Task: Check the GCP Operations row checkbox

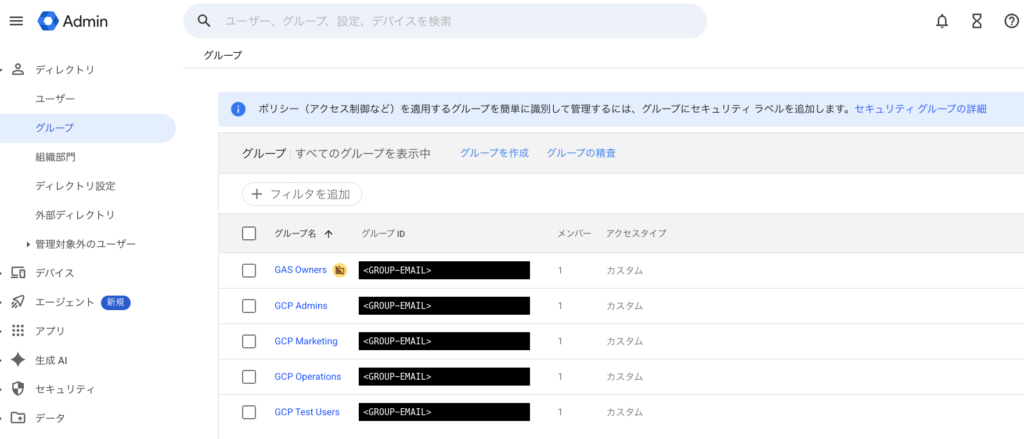Action: (x=249, y=377)
